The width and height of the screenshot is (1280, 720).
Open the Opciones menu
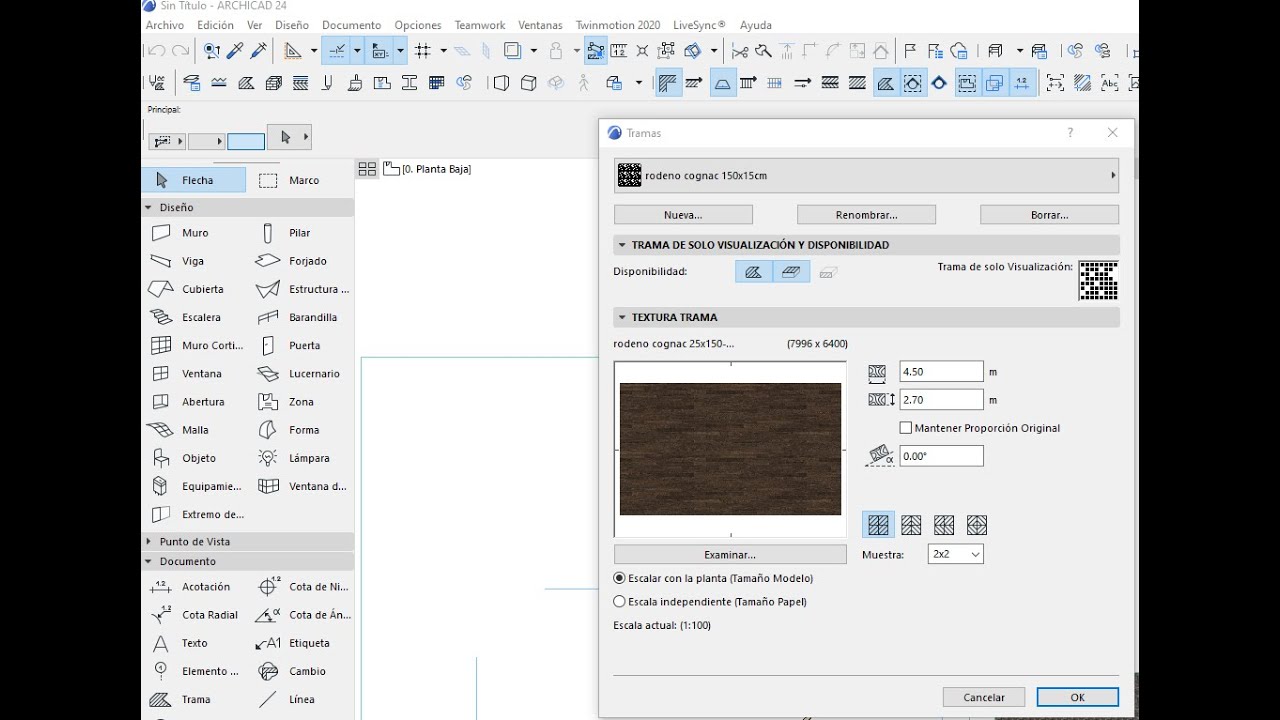418,25
